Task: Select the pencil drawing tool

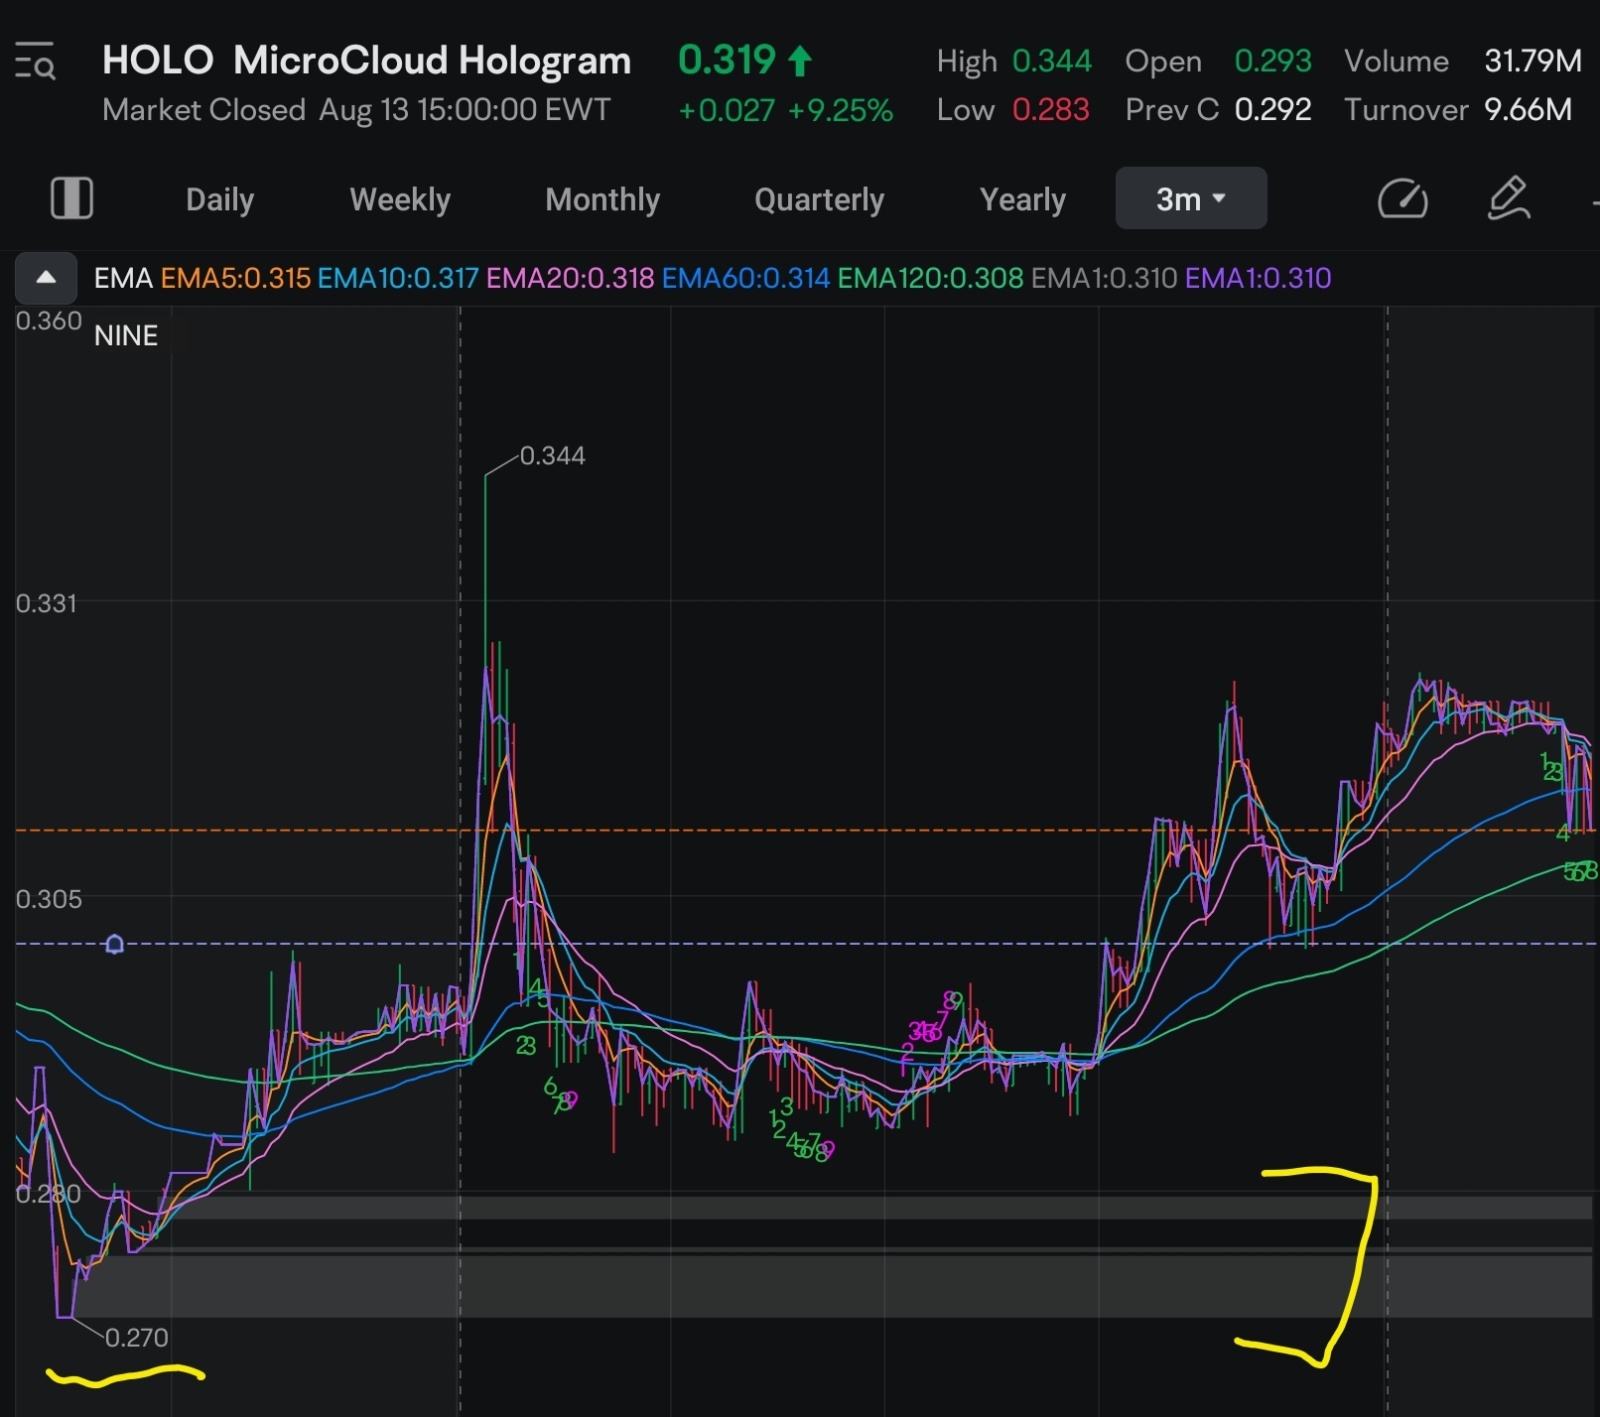Action: 1508,198
